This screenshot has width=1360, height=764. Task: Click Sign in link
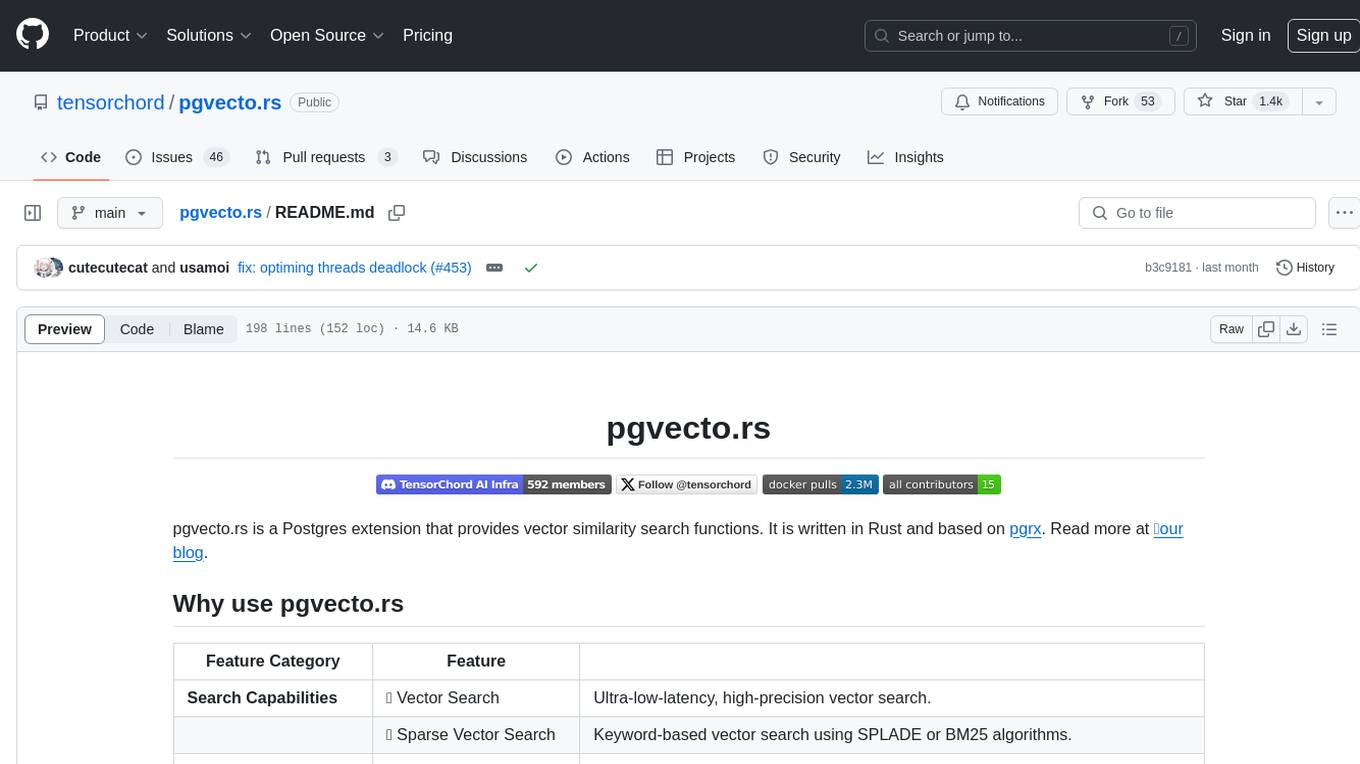pos(1245,35)
